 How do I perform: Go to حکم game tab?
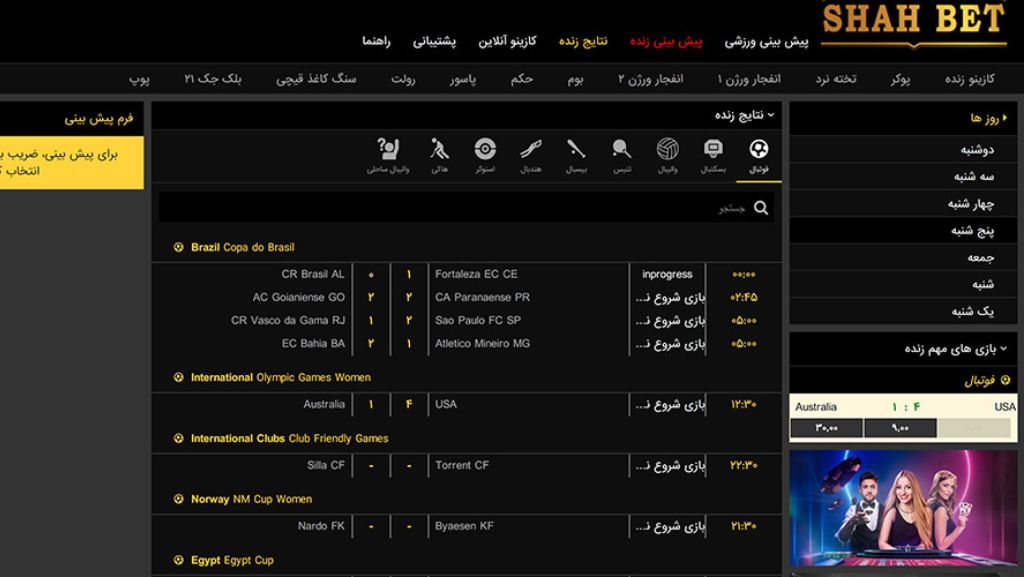pyautogui.click(x=522, y=79)
